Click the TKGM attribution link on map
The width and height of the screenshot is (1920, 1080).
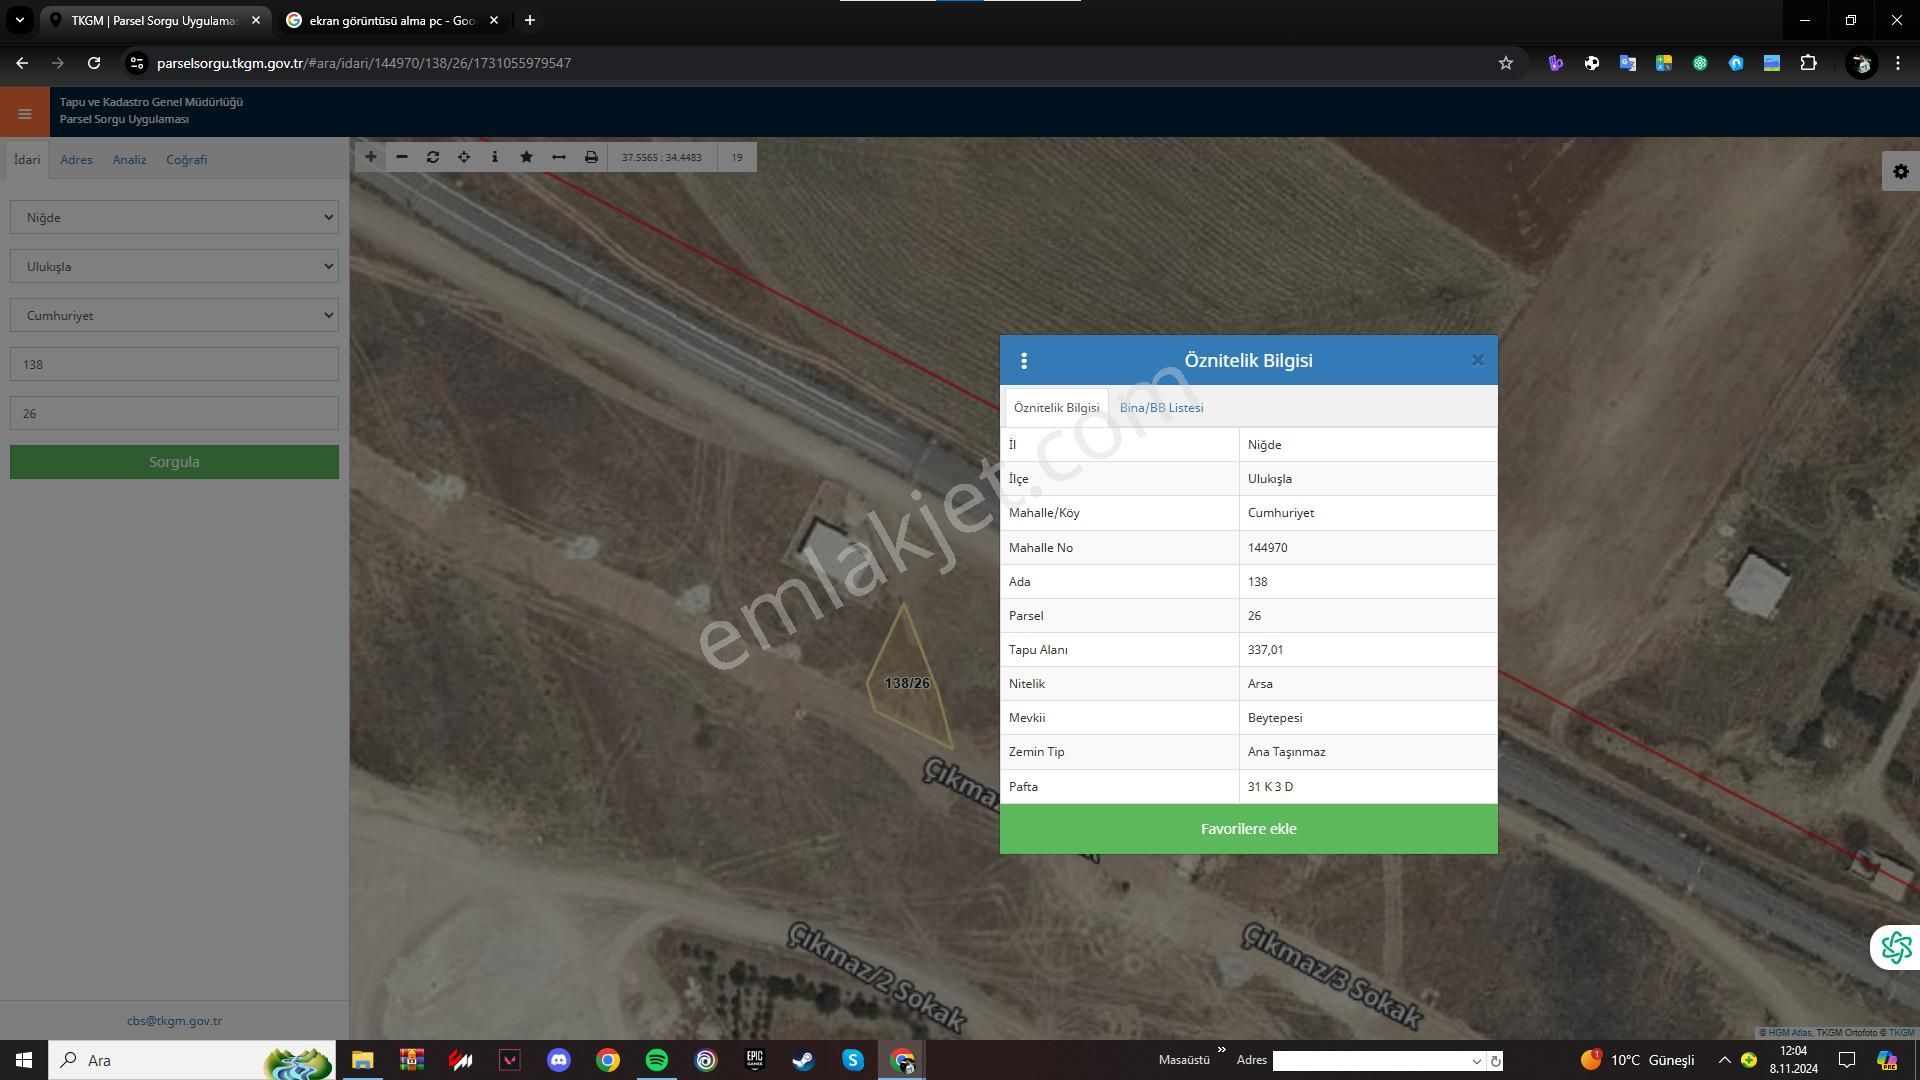(x=1901, y=1033)
